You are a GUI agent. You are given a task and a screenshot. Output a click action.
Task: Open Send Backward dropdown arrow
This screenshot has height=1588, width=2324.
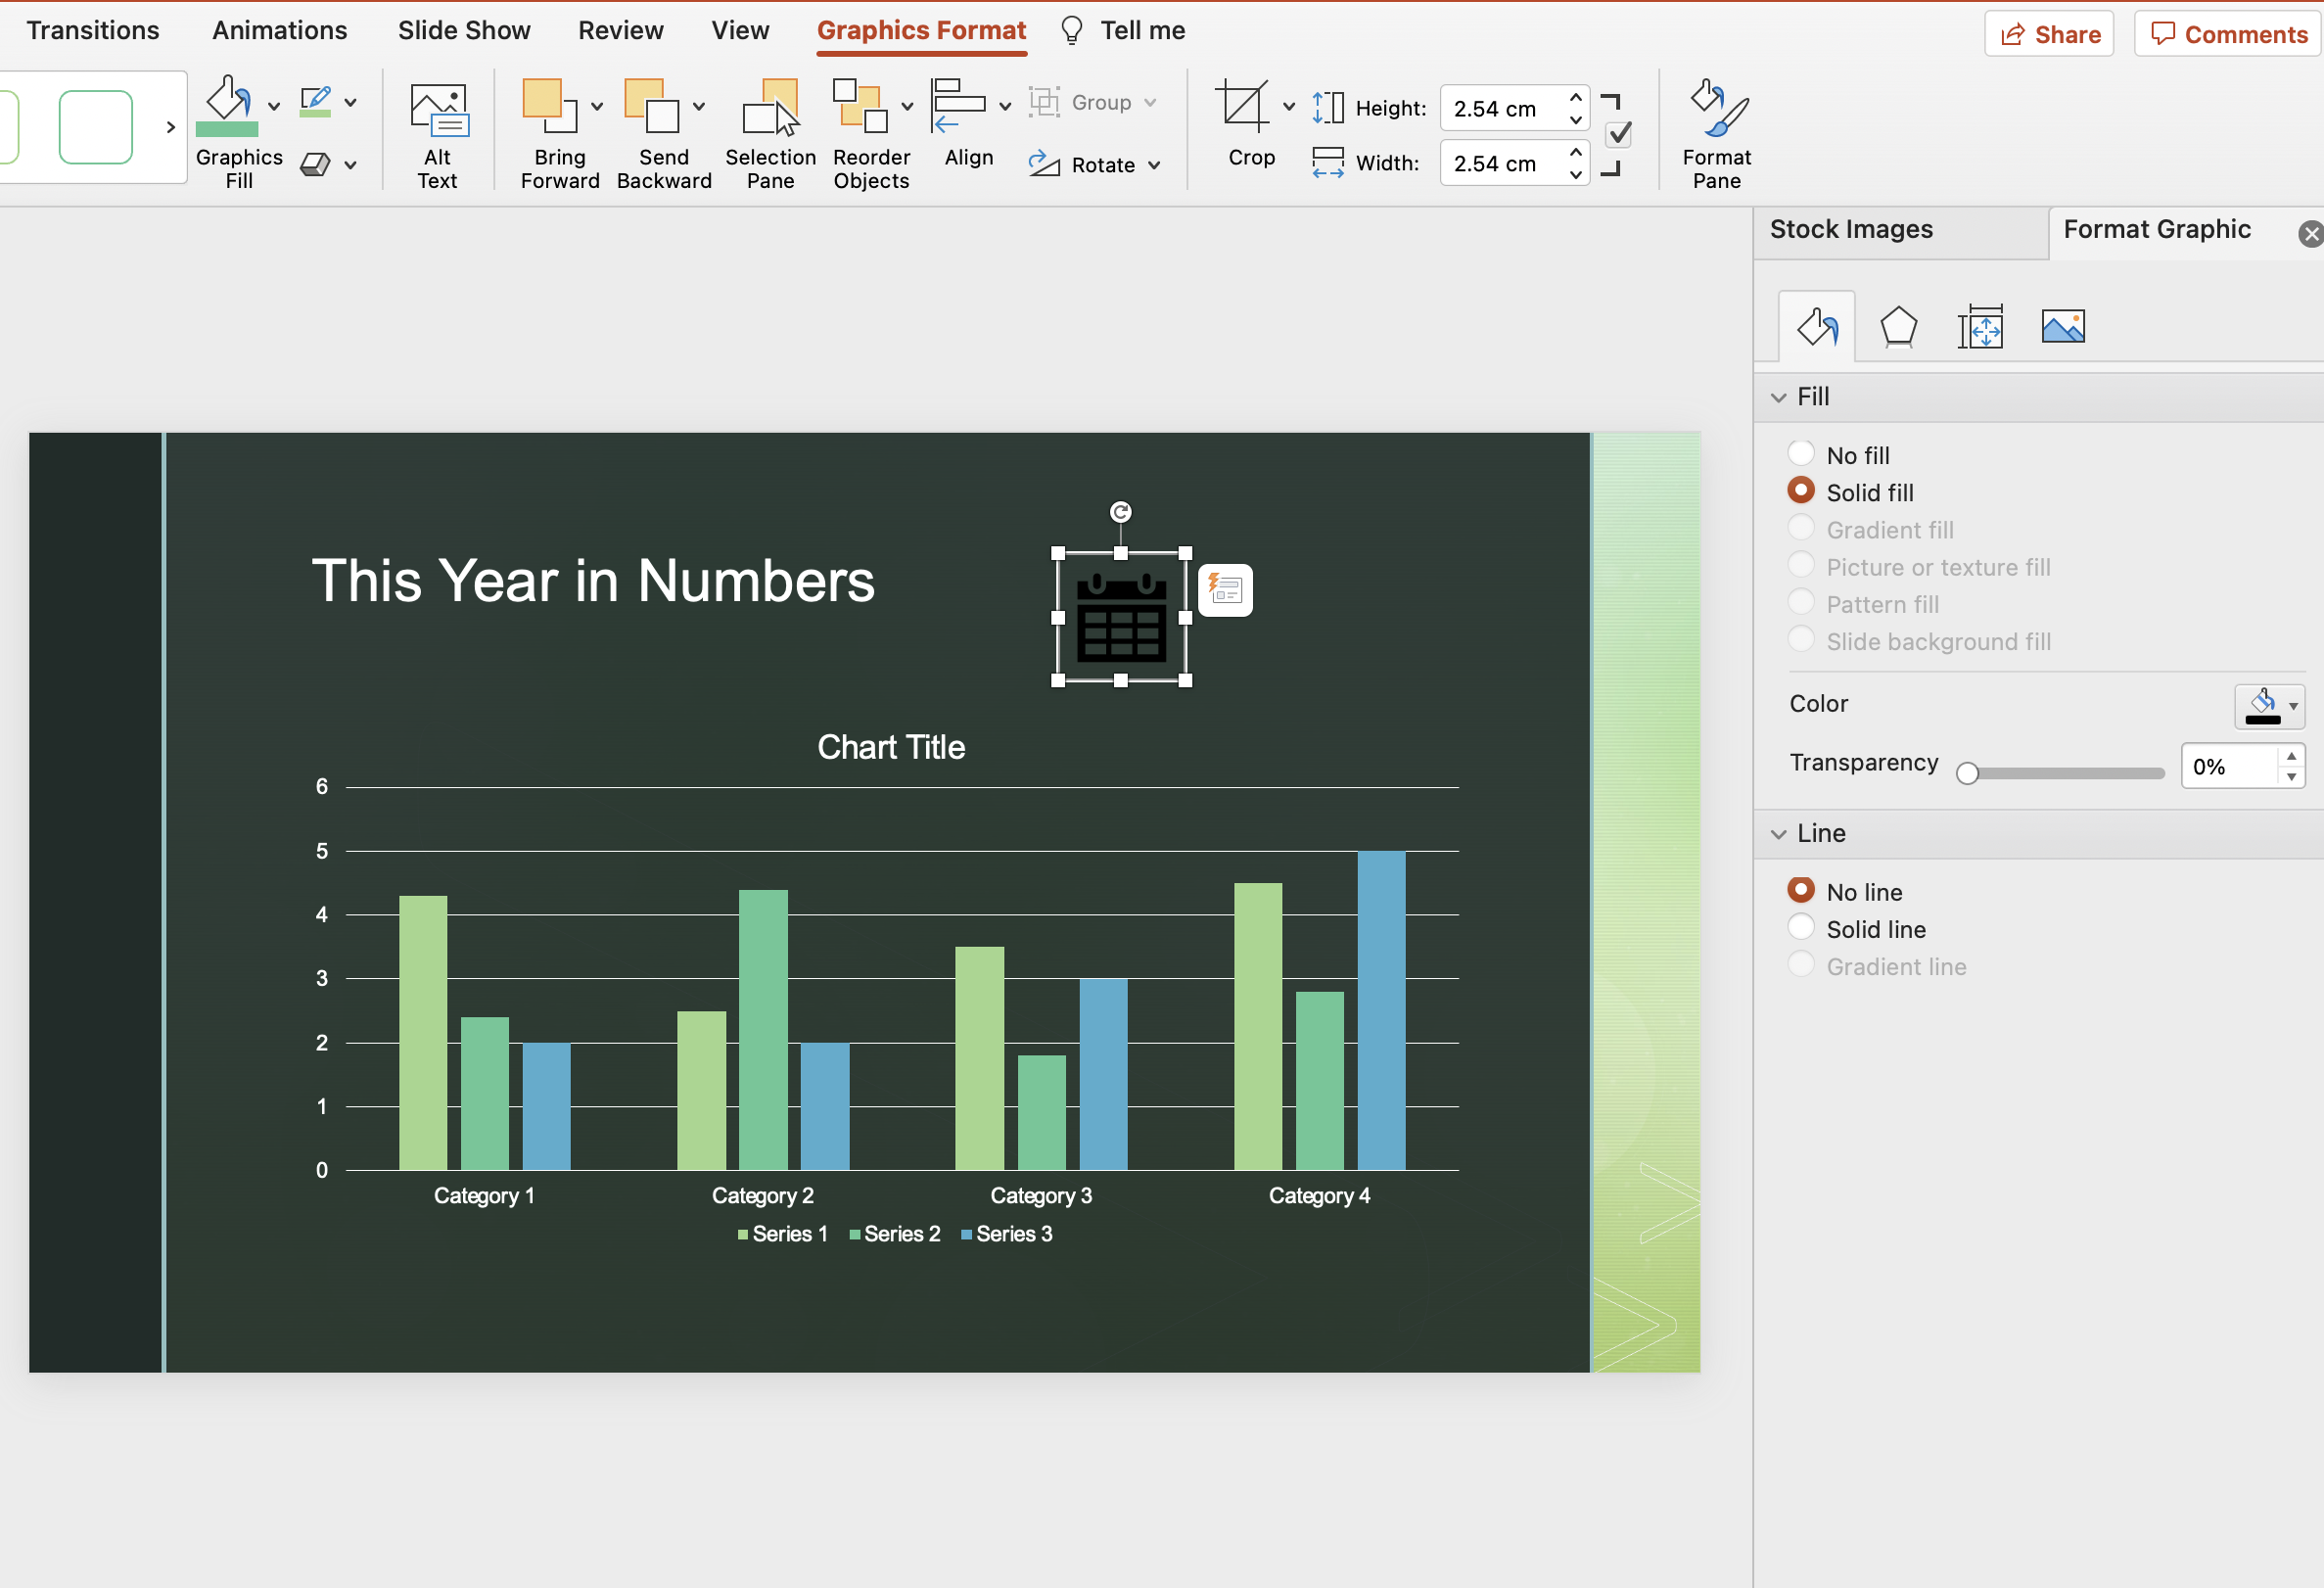tap(699, 106)
